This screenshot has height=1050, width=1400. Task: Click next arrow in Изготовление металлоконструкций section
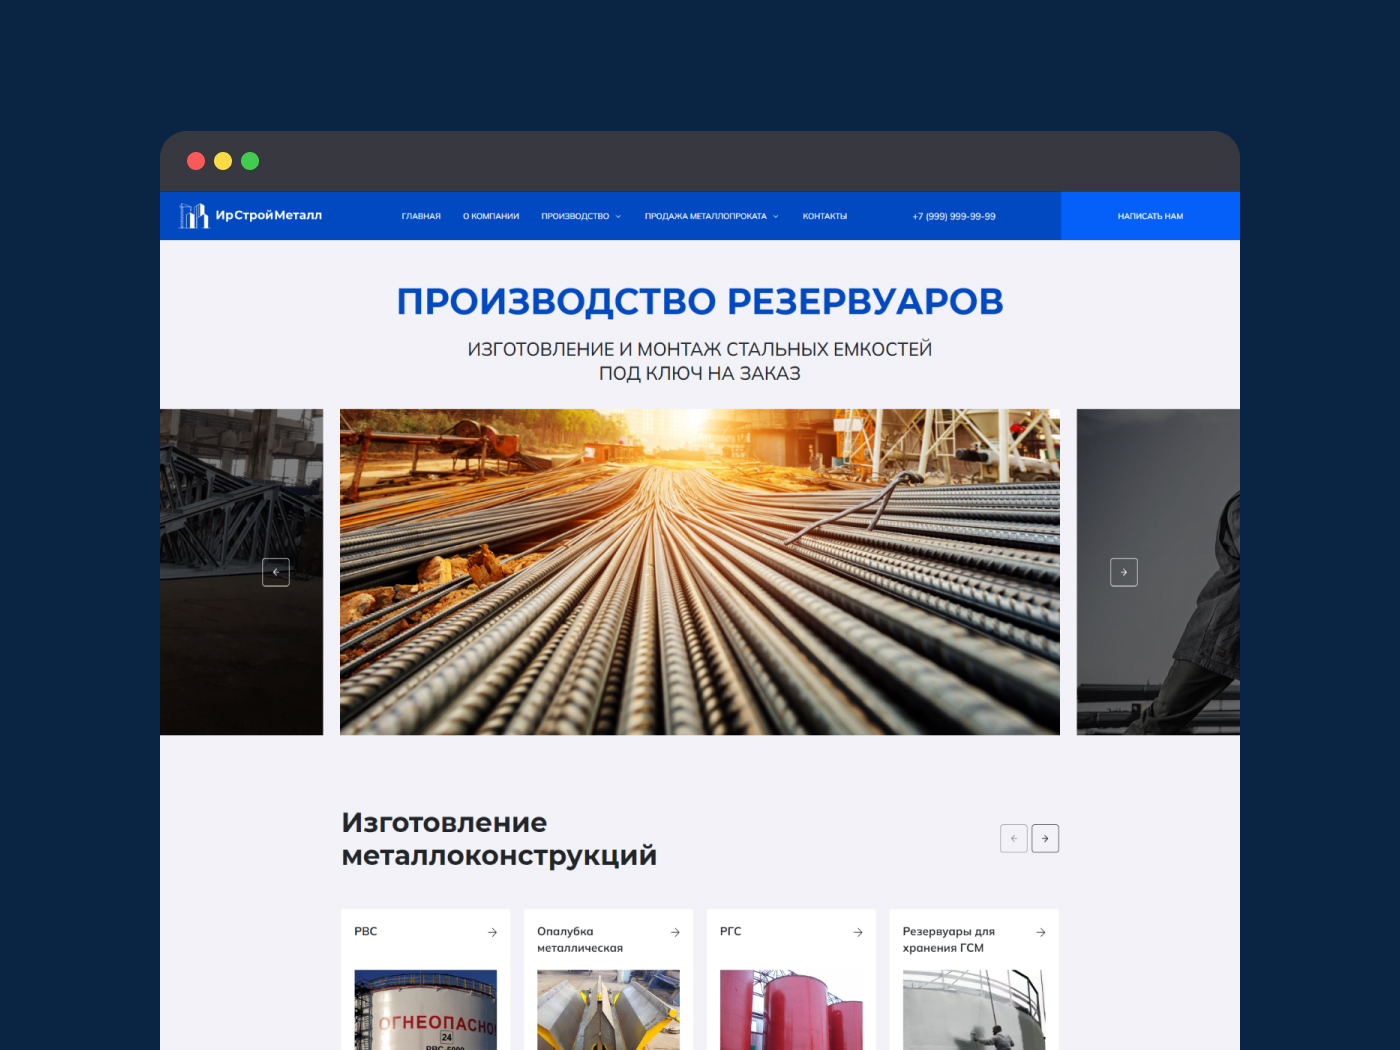(x=1045, y=838)
